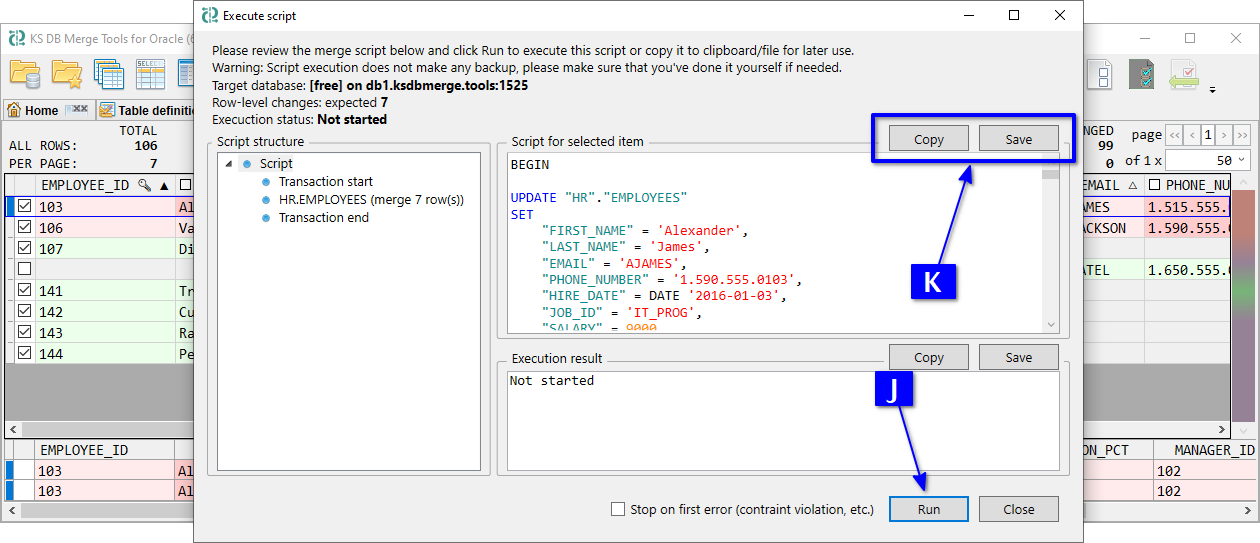Uncheck the row for employee 106
The image size is (1260, 543).
(25, 228)
